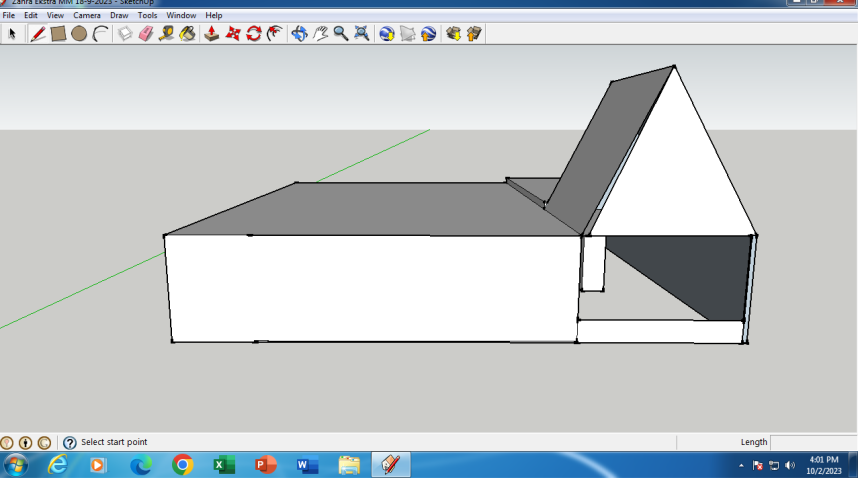The image size is (860, 484).
Task: Select the Rectangle drawing tool
Action: click(58, 34)
